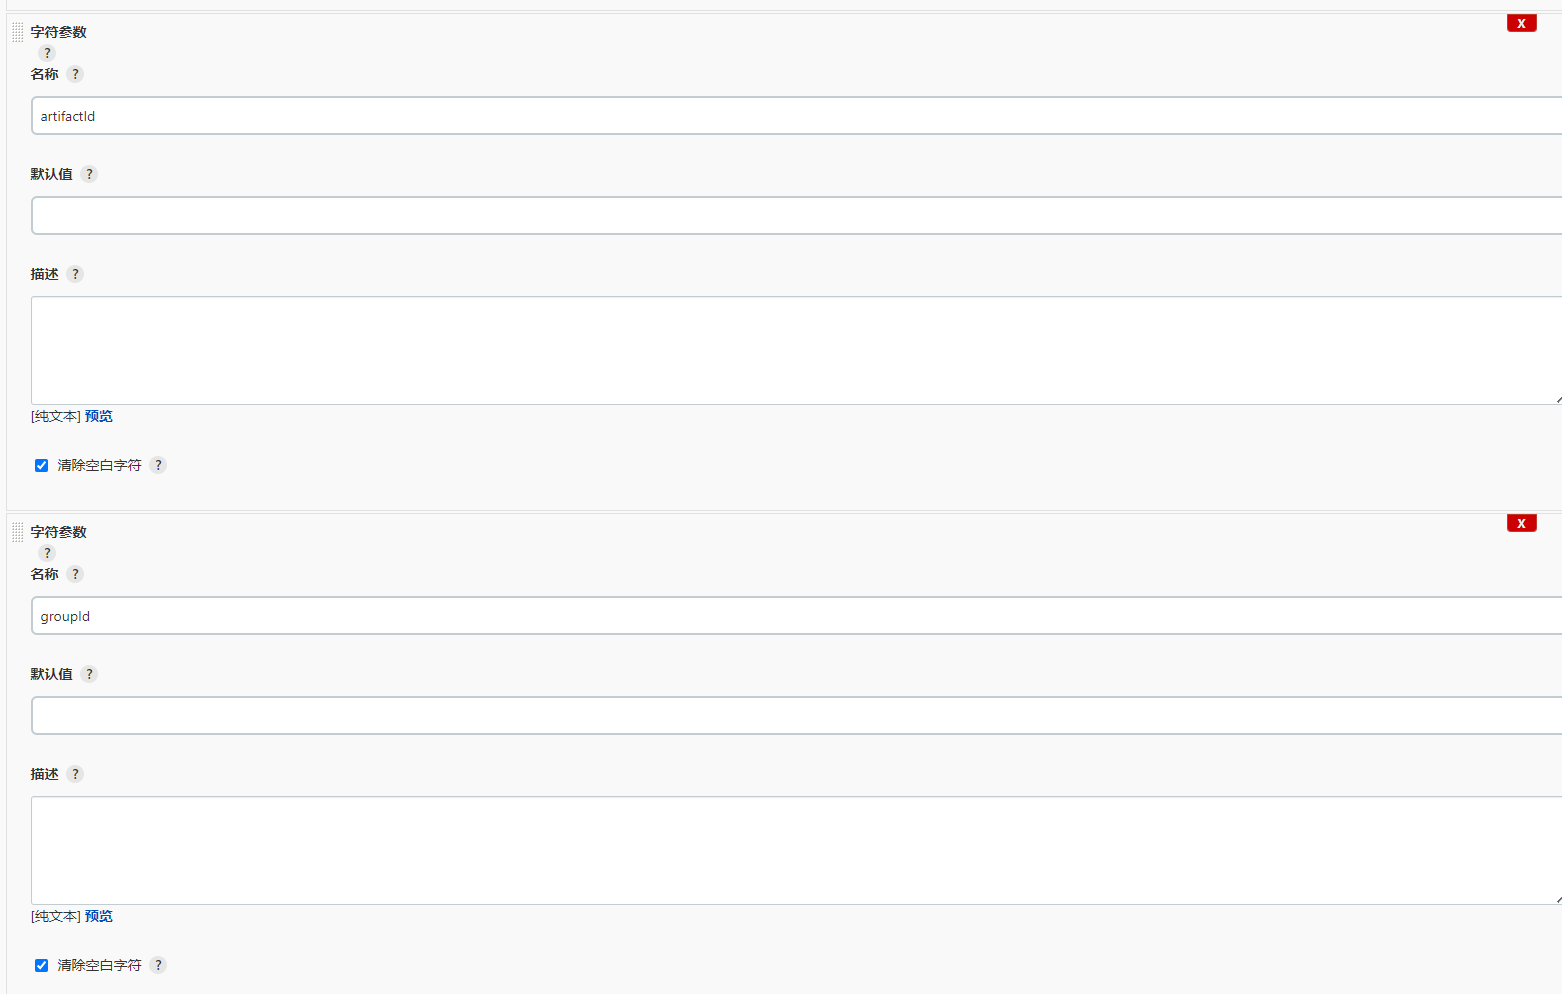Open help for second 描述 field

click(x=75, y=774)
